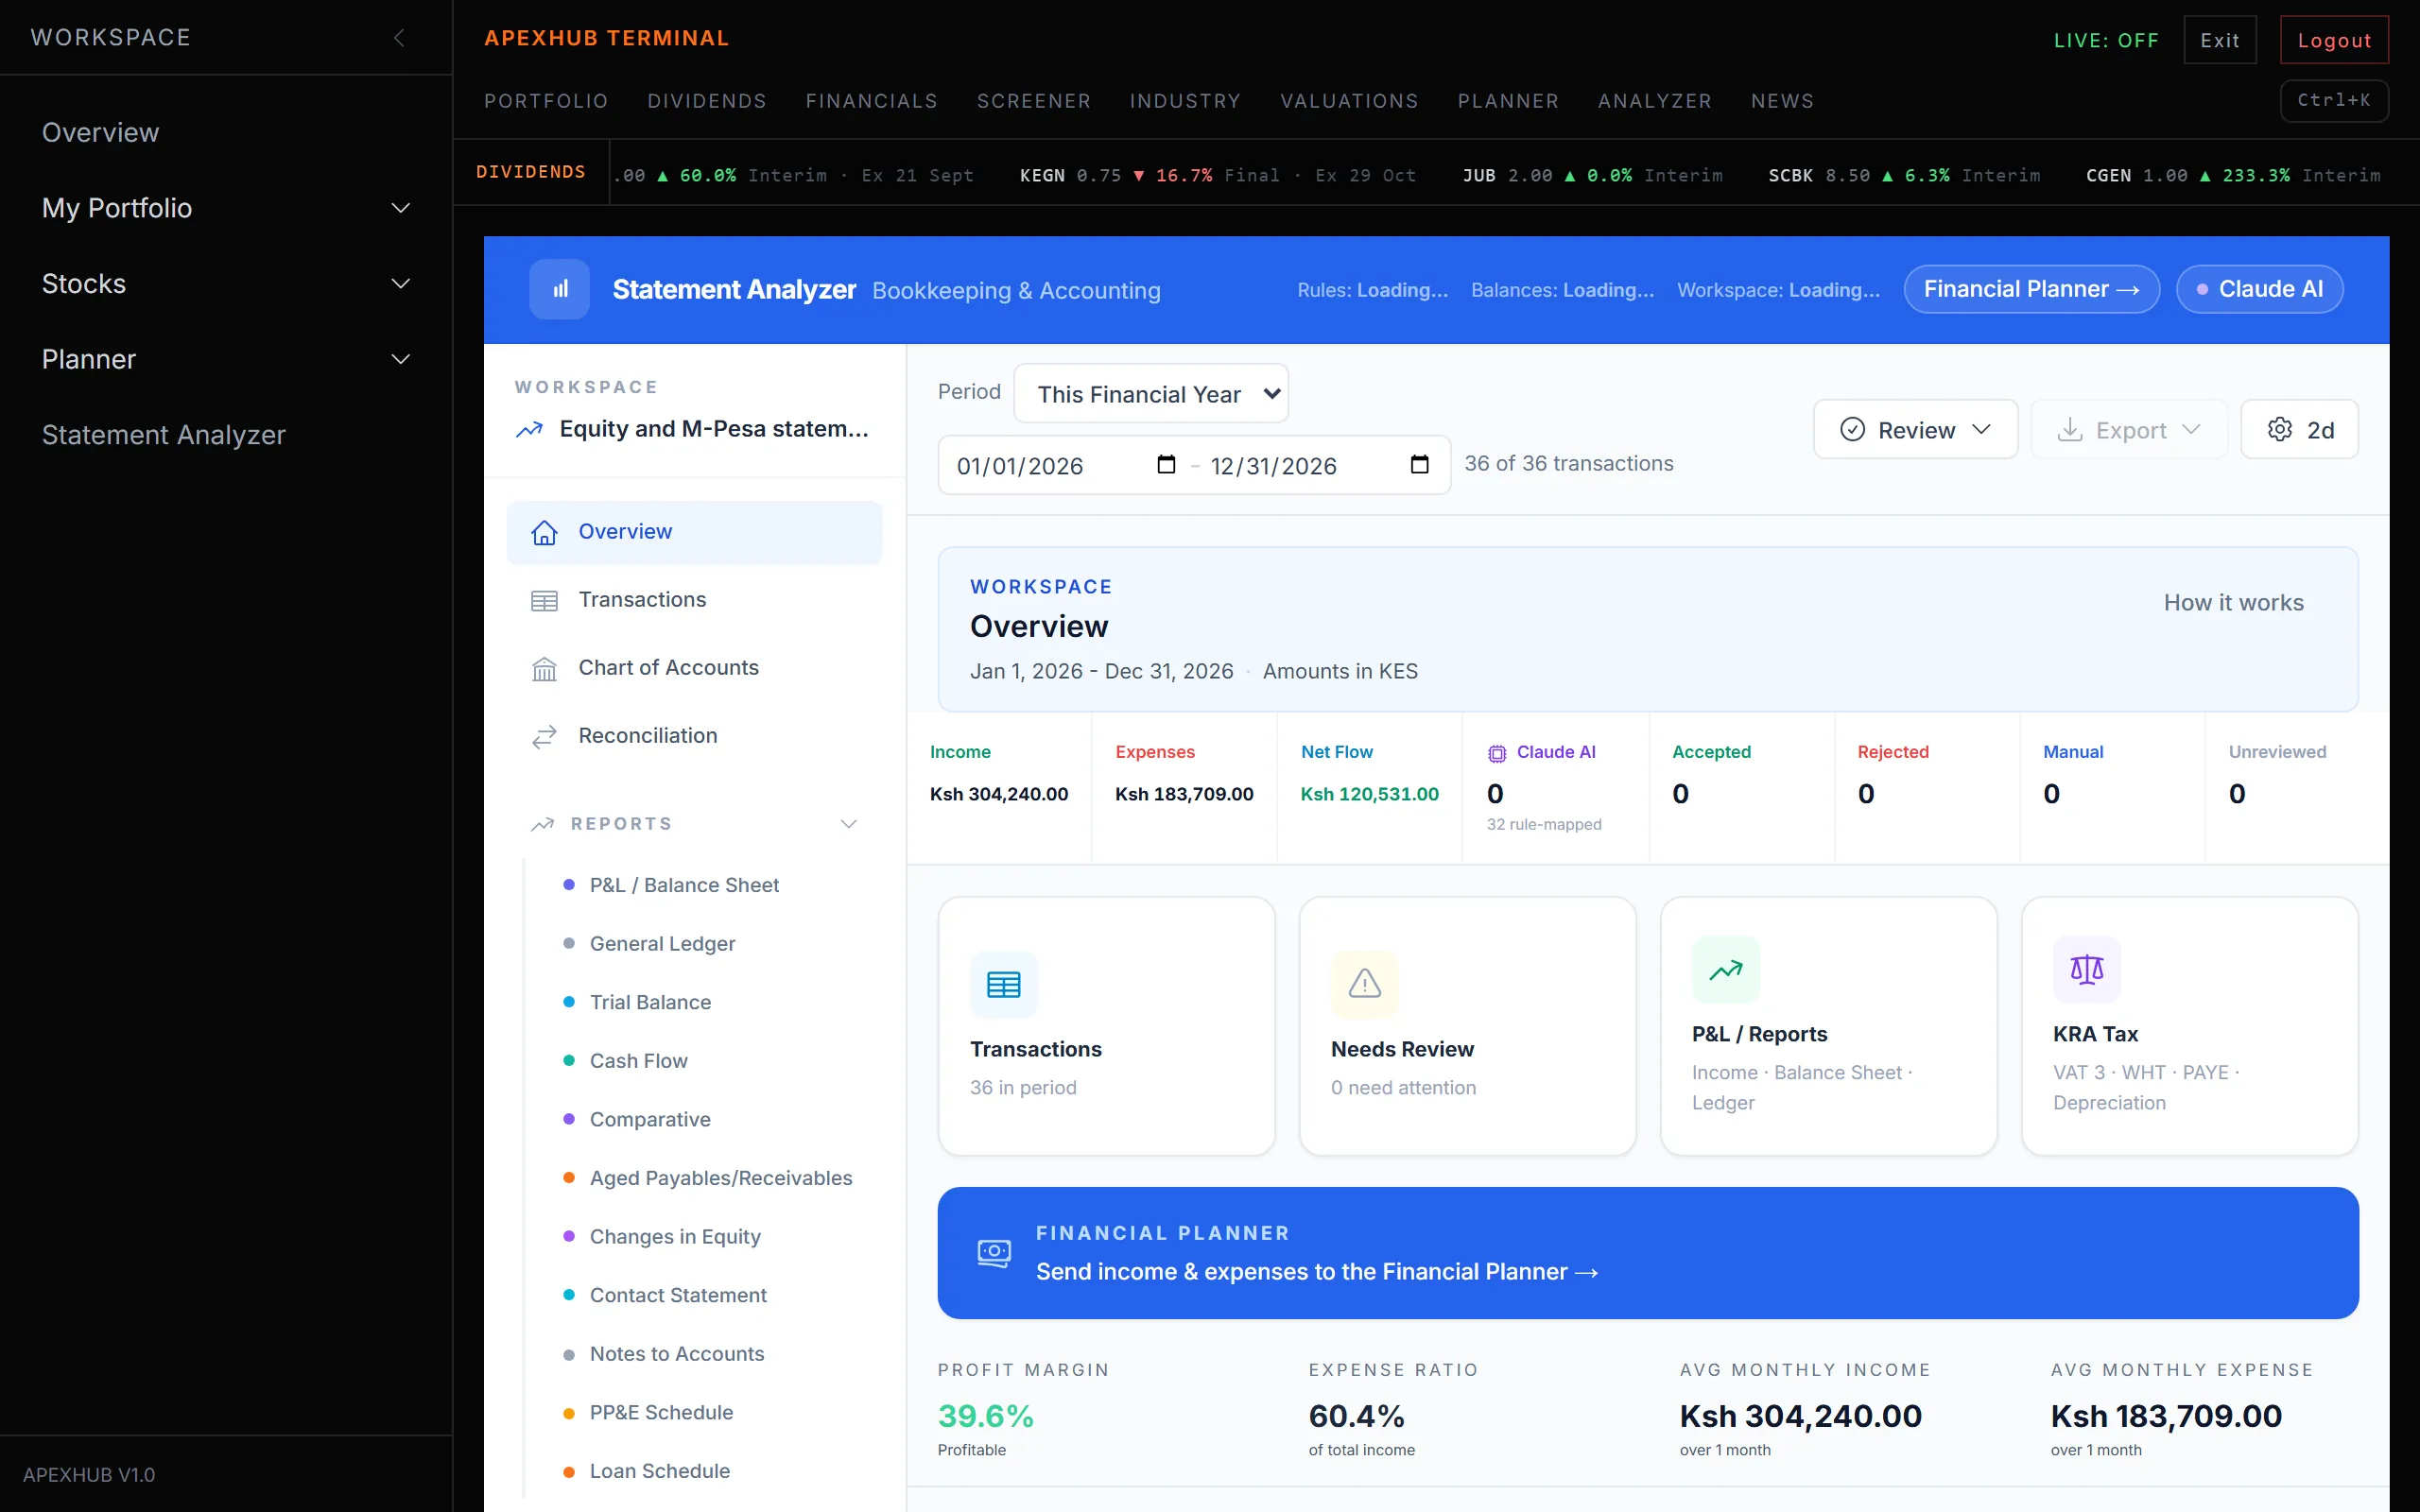2420x1512 pixels.
Task: Open the PORTFOLIO tab
Action: [x=546, y=101]
